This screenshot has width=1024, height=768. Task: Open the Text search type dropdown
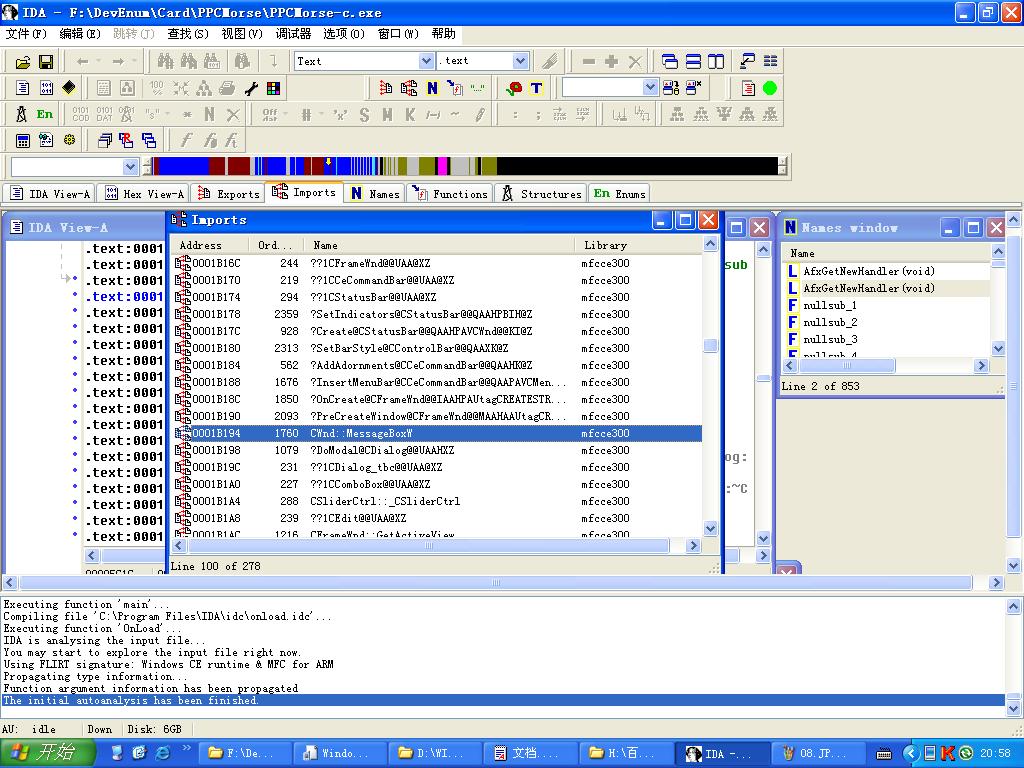[426, 61]
